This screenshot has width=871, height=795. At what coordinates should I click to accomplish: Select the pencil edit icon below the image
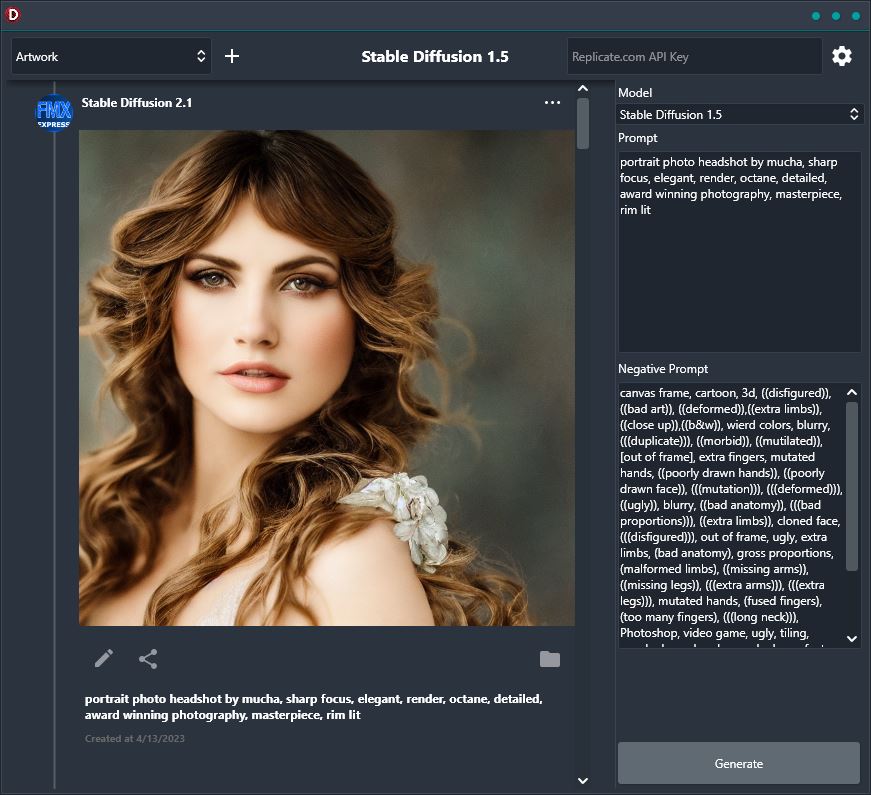point(103,659)
